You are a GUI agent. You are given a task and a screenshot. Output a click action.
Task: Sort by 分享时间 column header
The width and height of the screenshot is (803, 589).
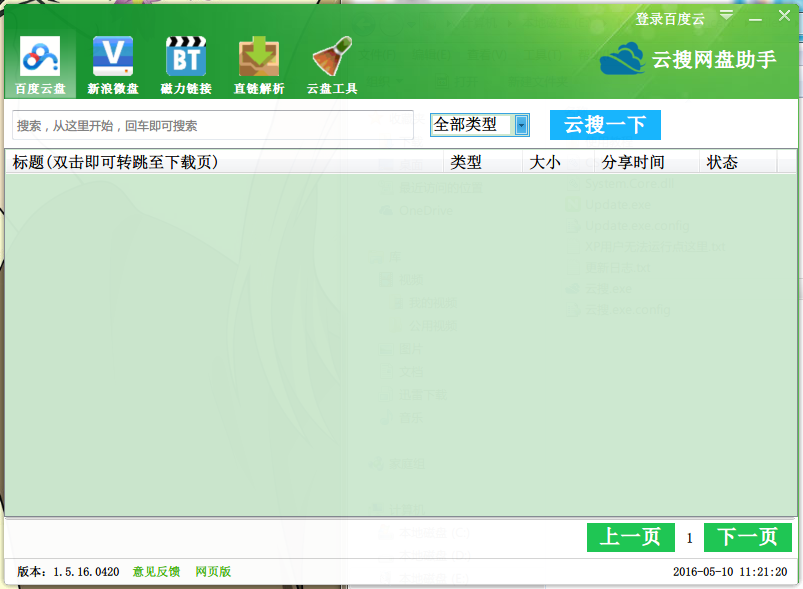click(647, 162)
